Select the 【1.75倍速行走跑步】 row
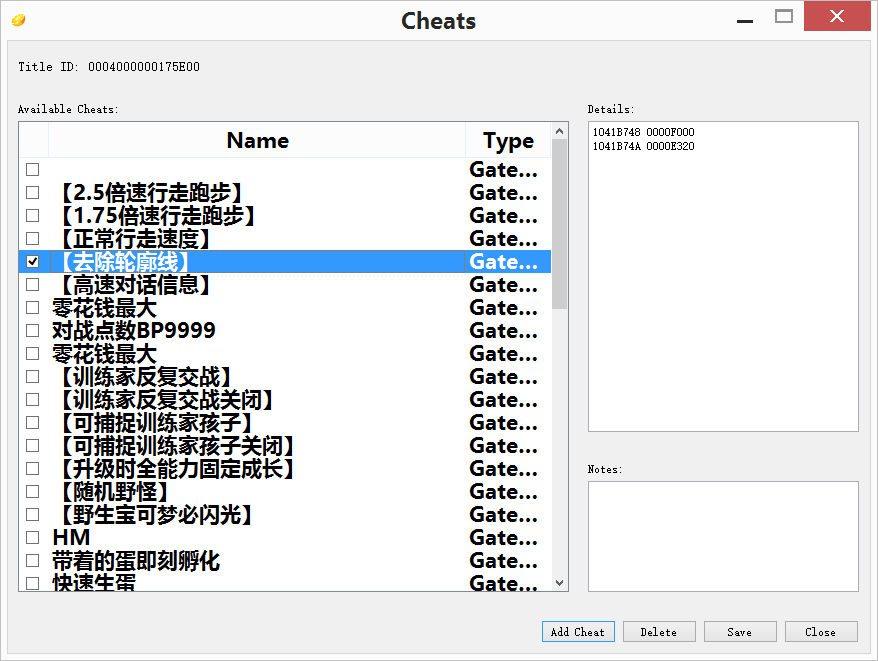This screenshot has width=878, height=661. [284, 215]
